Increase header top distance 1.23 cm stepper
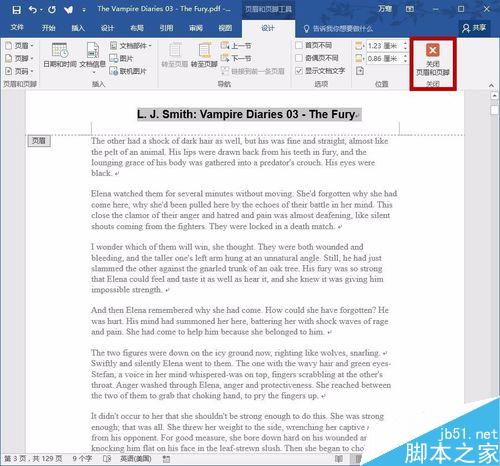The width and height of the screenshot is (500, 466). (405, 43)
